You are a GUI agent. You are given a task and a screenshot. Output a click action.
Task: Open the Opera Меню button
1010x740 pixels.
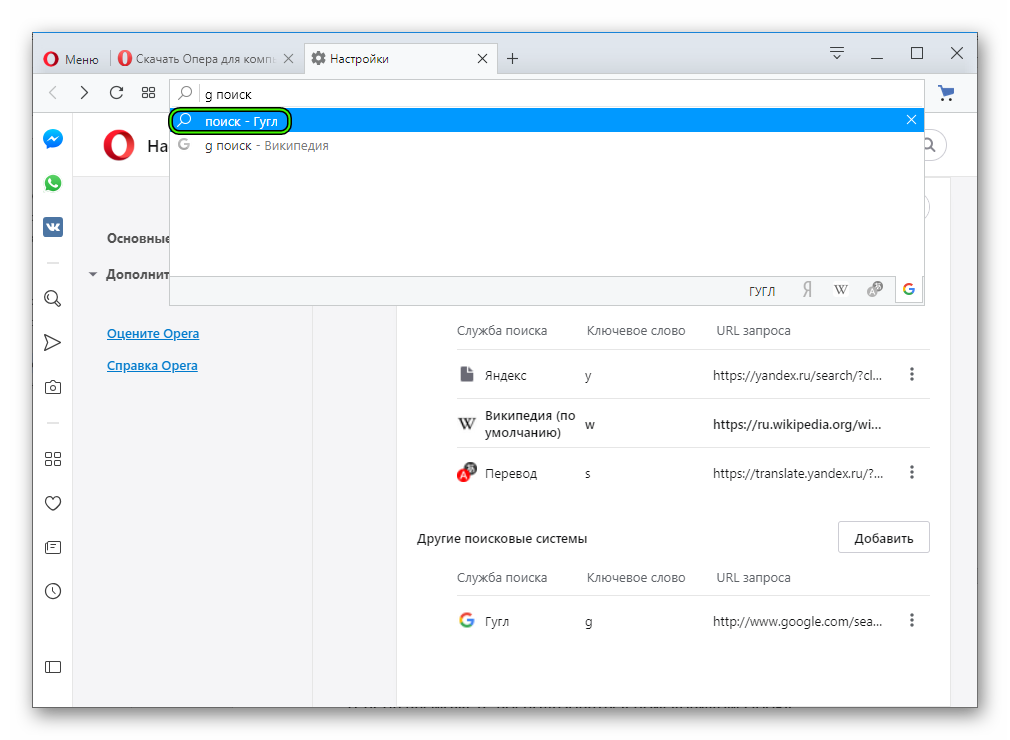click(x=71, y=59)
